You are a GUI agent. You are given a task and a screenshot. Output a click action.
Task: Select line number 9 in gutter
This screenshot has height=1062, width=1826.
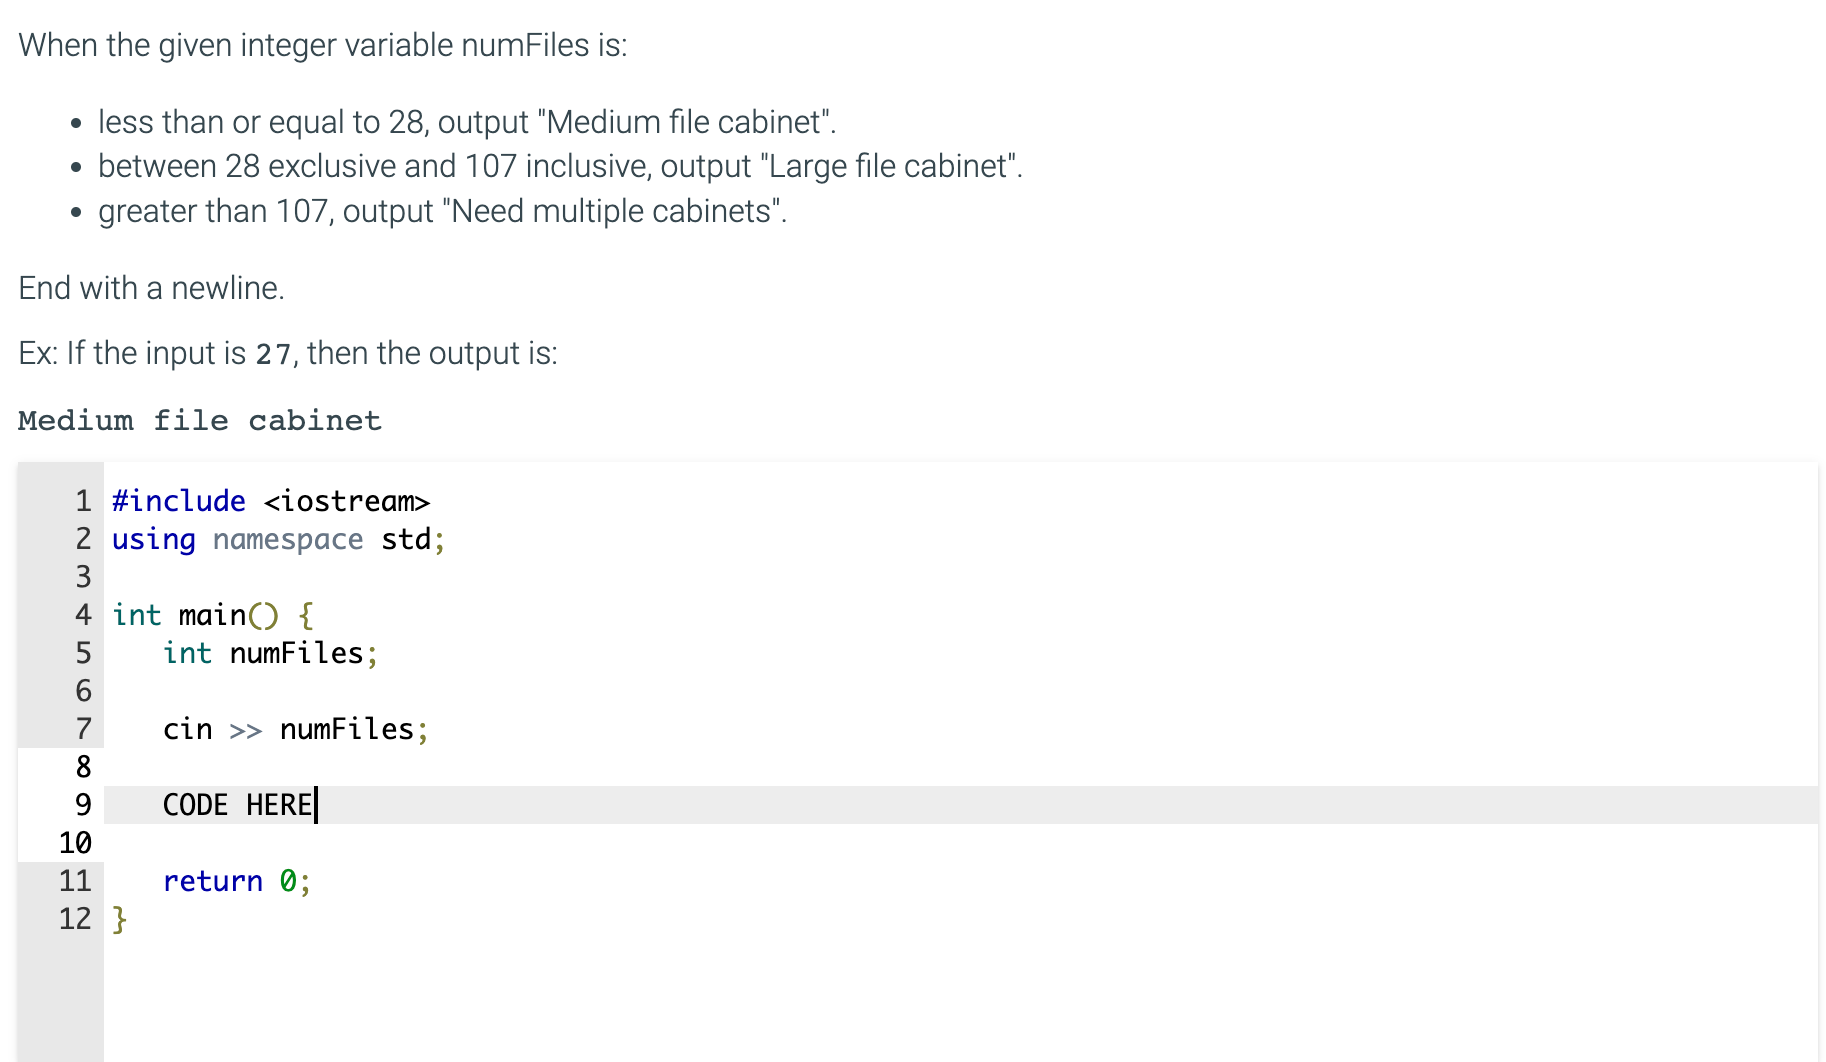click(x=83, y=805)
